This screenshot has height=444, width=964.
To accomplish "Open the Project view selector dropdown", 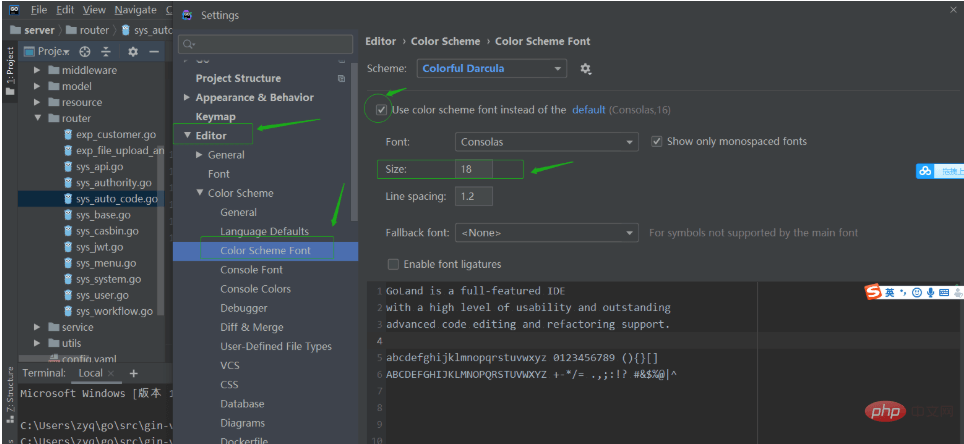I will coord(47,52).
